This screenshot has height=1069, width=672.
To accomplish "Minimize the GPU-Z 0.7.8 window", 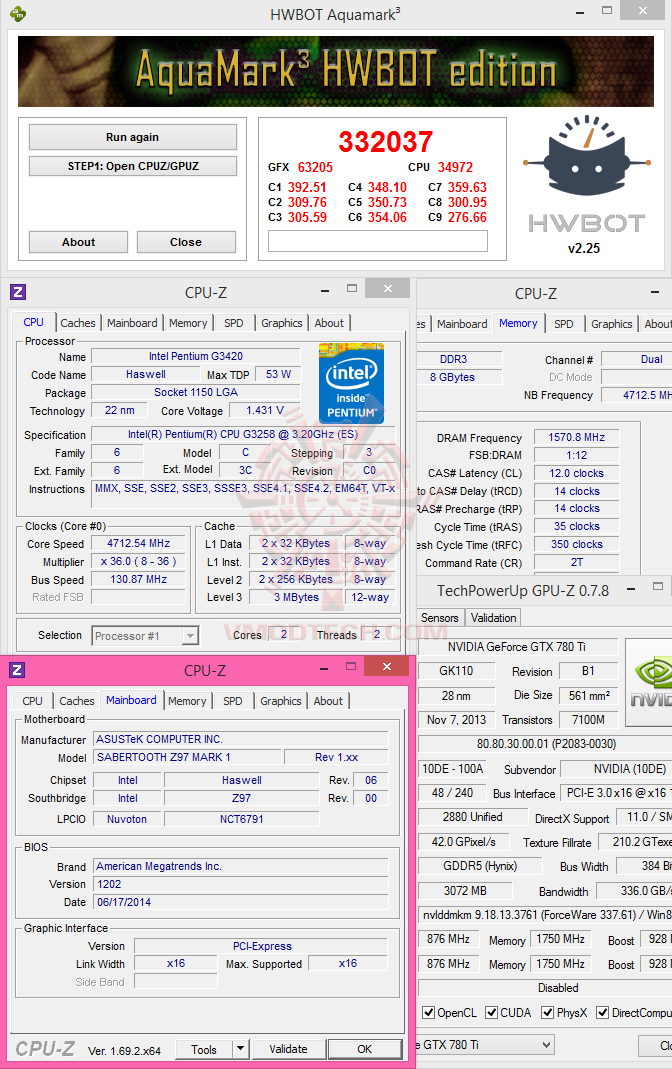I will 630,589.
